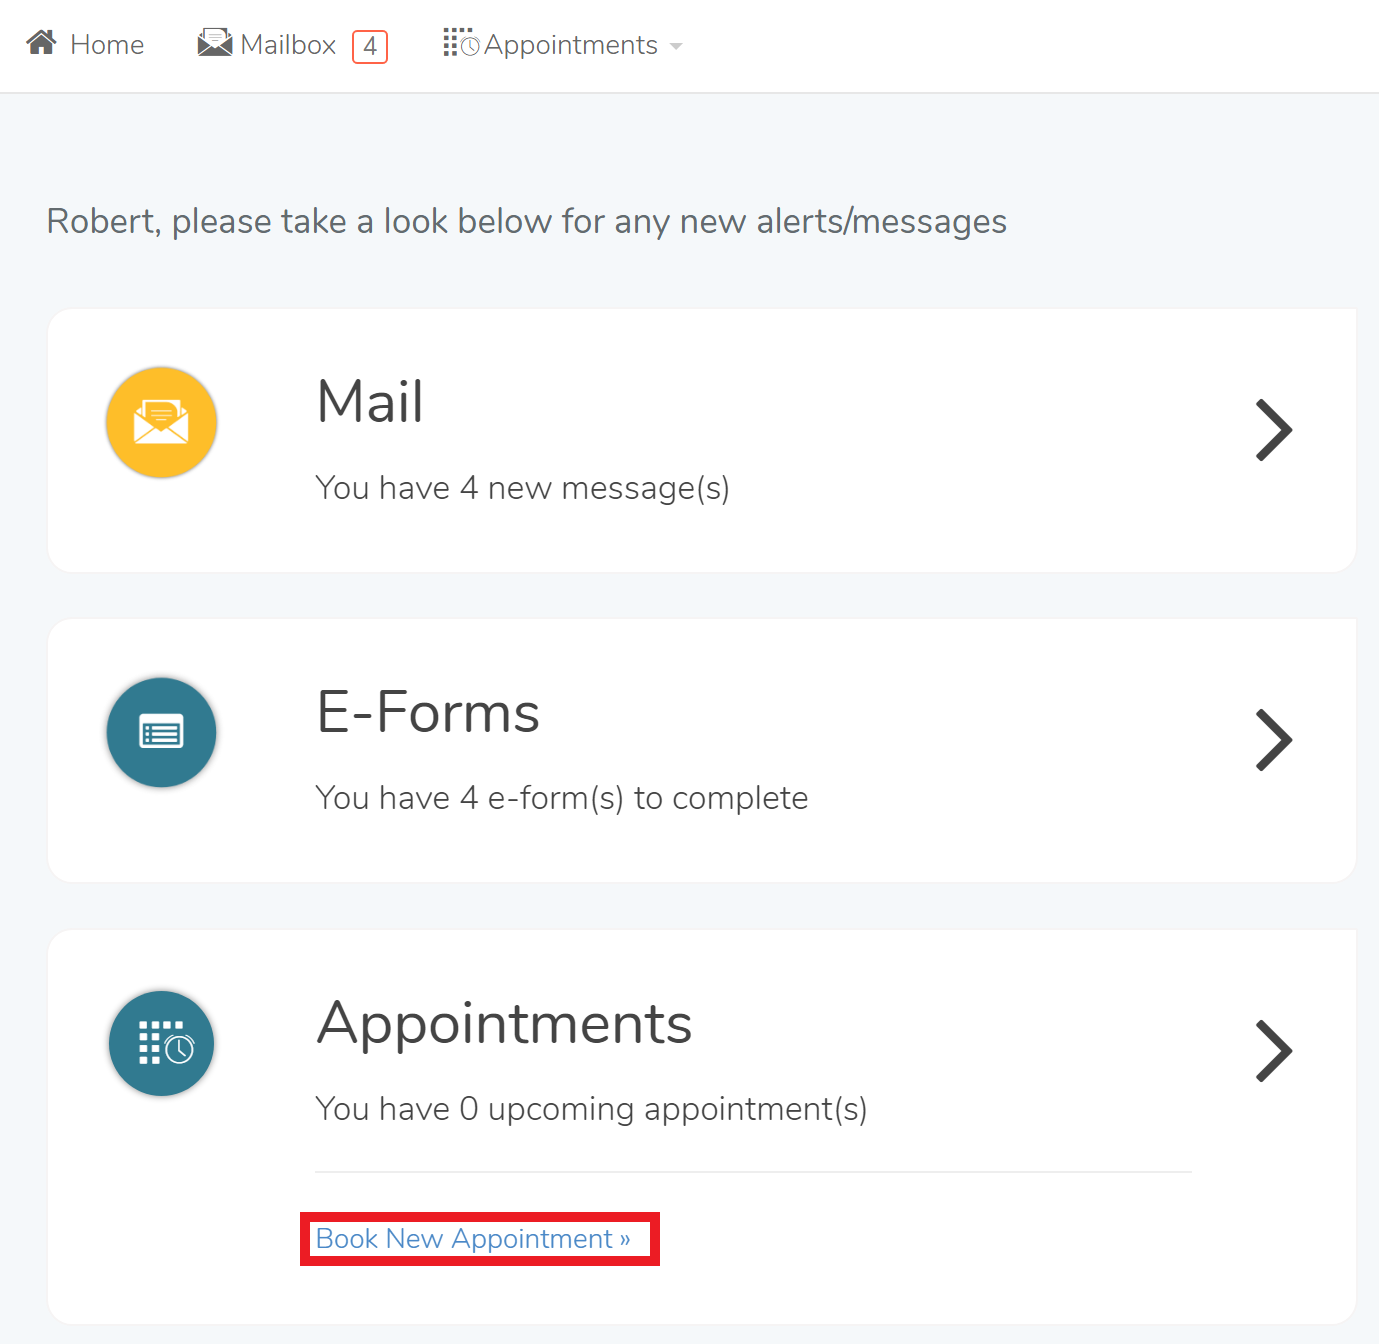Open E-Forms card with right chevron
Image resolution: width=1379 pixels, height=1344 pixels.
pos(1273,740)
